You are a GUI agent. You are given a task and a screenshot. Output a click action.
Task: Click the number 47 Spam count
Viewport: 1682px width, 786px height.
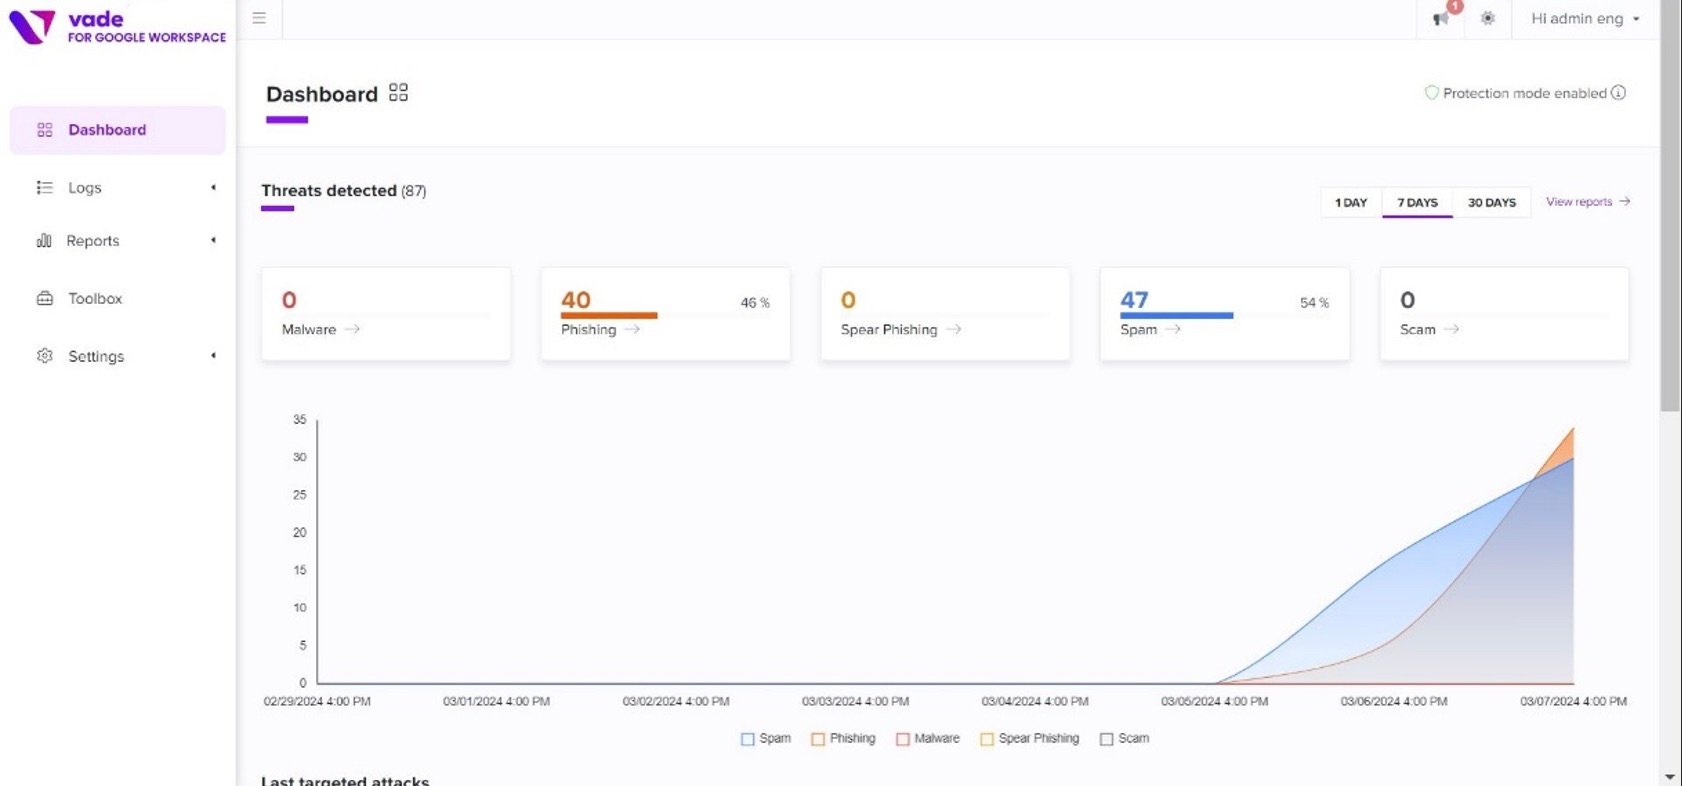tap(1134, 300)
